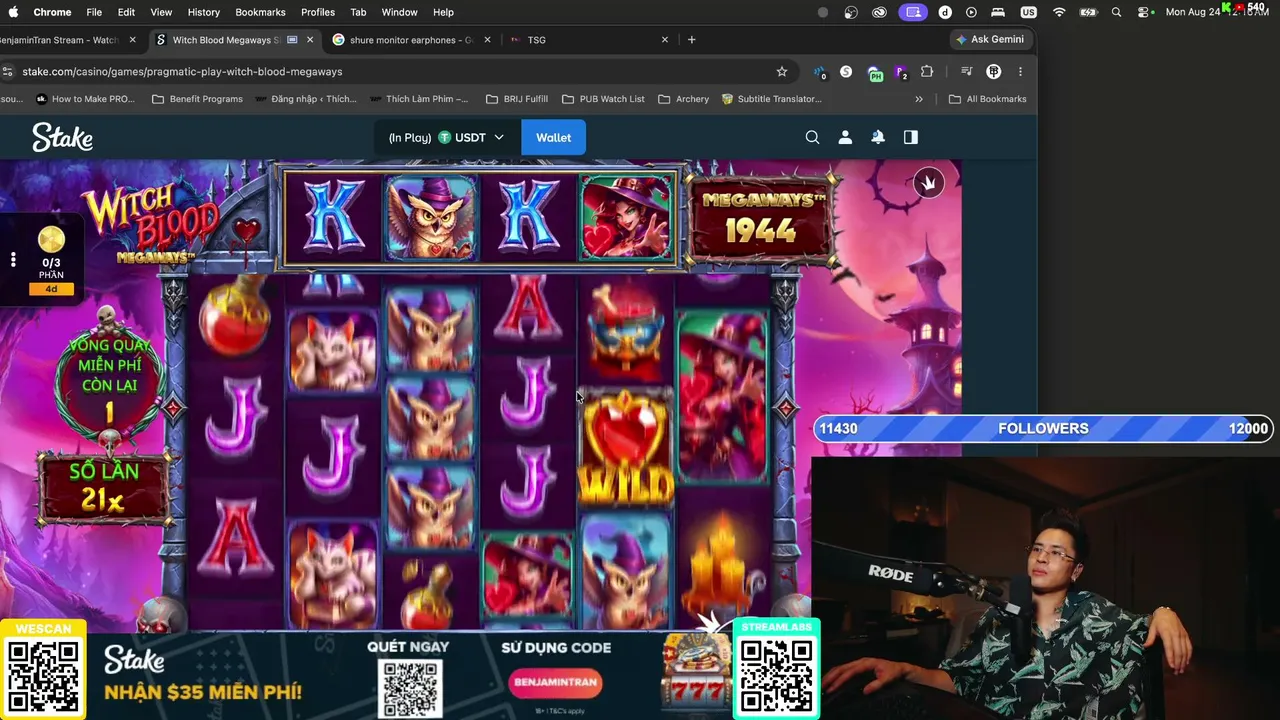Close the TSG tab
The image size is (1280, 720).
point(665,40)
